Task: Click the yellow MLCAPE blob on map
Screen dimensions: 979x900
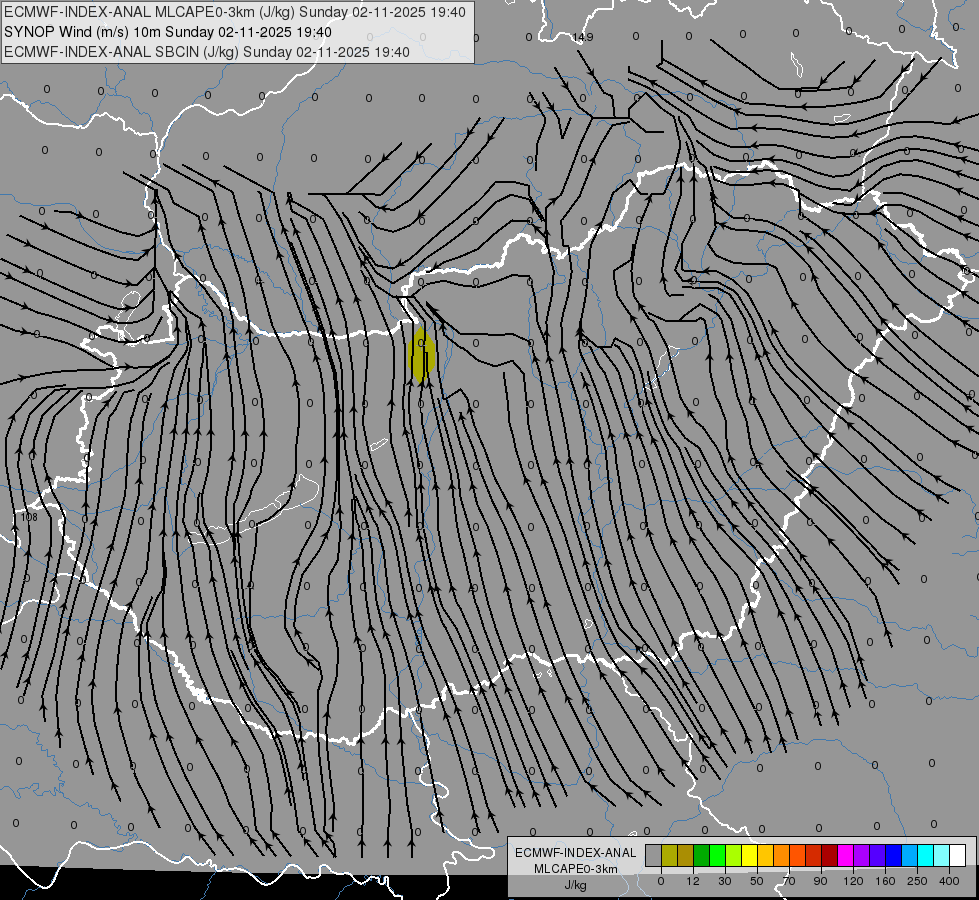Action: point(421,354)
